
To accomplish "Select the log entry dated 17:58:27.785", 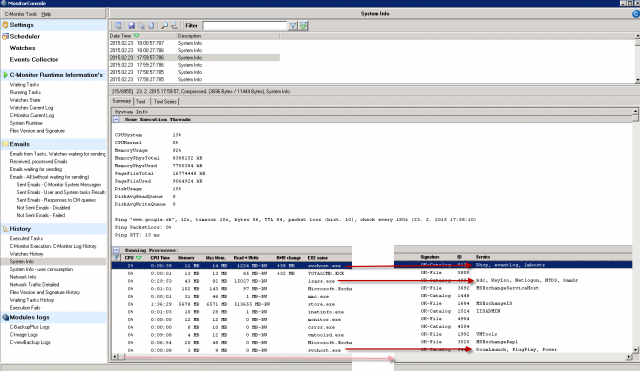I will pyautogui.click(x=195, y=79).
